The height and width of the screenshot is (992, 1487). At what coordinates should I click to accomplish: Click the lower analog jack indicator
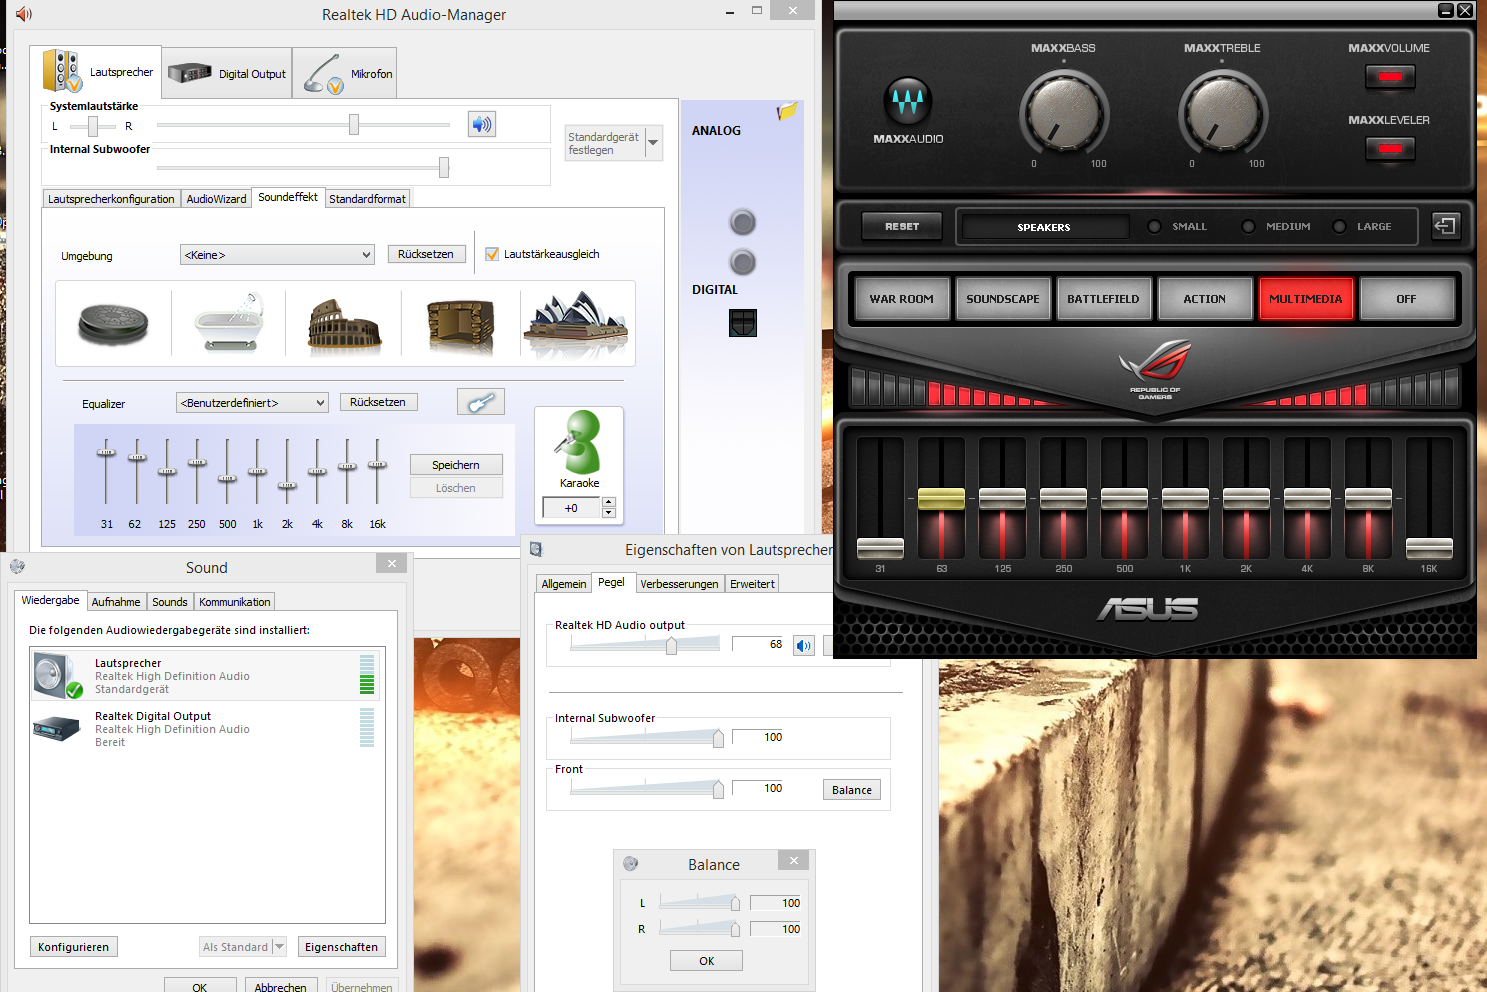743,262
